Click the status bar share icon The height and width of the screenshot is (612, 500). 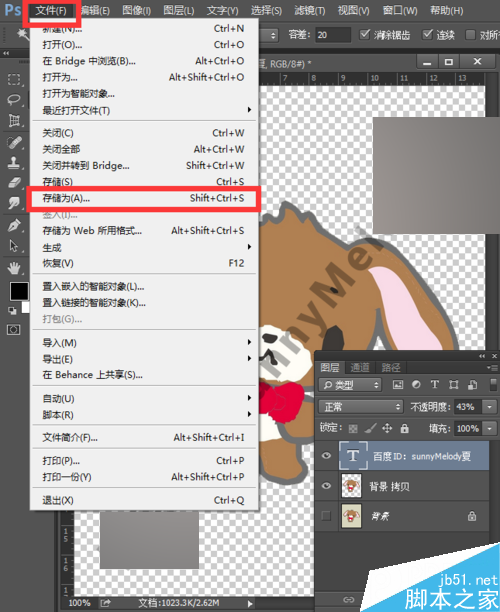click(106, 603)
